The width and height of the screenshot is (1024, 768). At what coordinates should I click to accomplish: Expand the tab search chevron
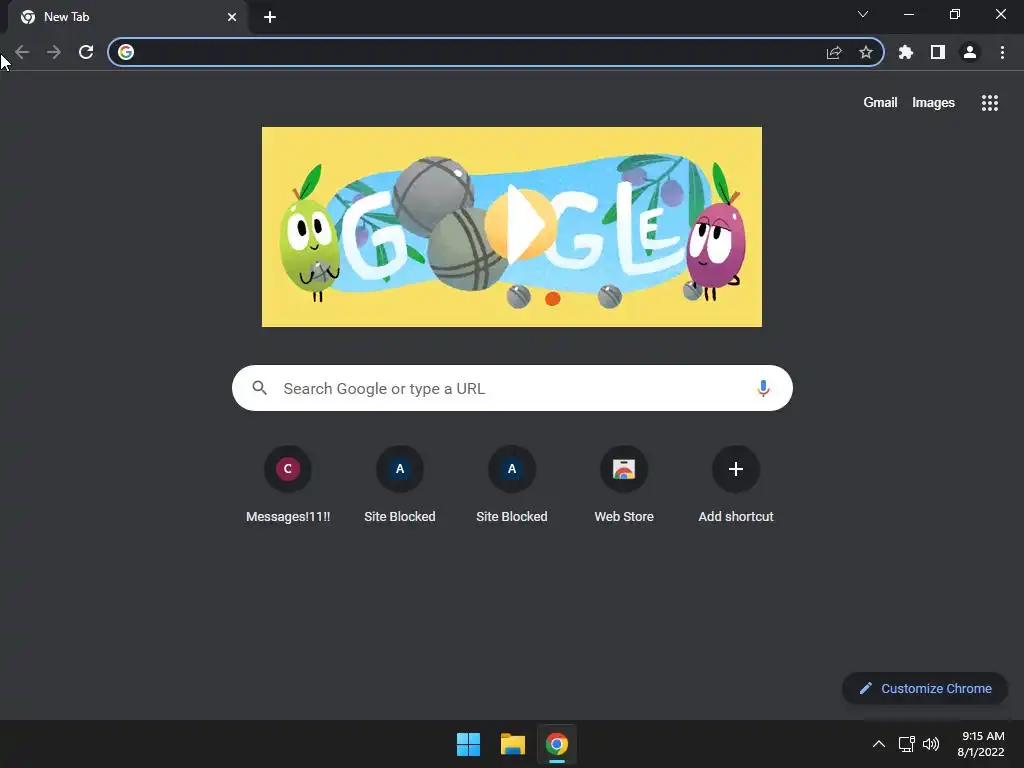point(863,14)
